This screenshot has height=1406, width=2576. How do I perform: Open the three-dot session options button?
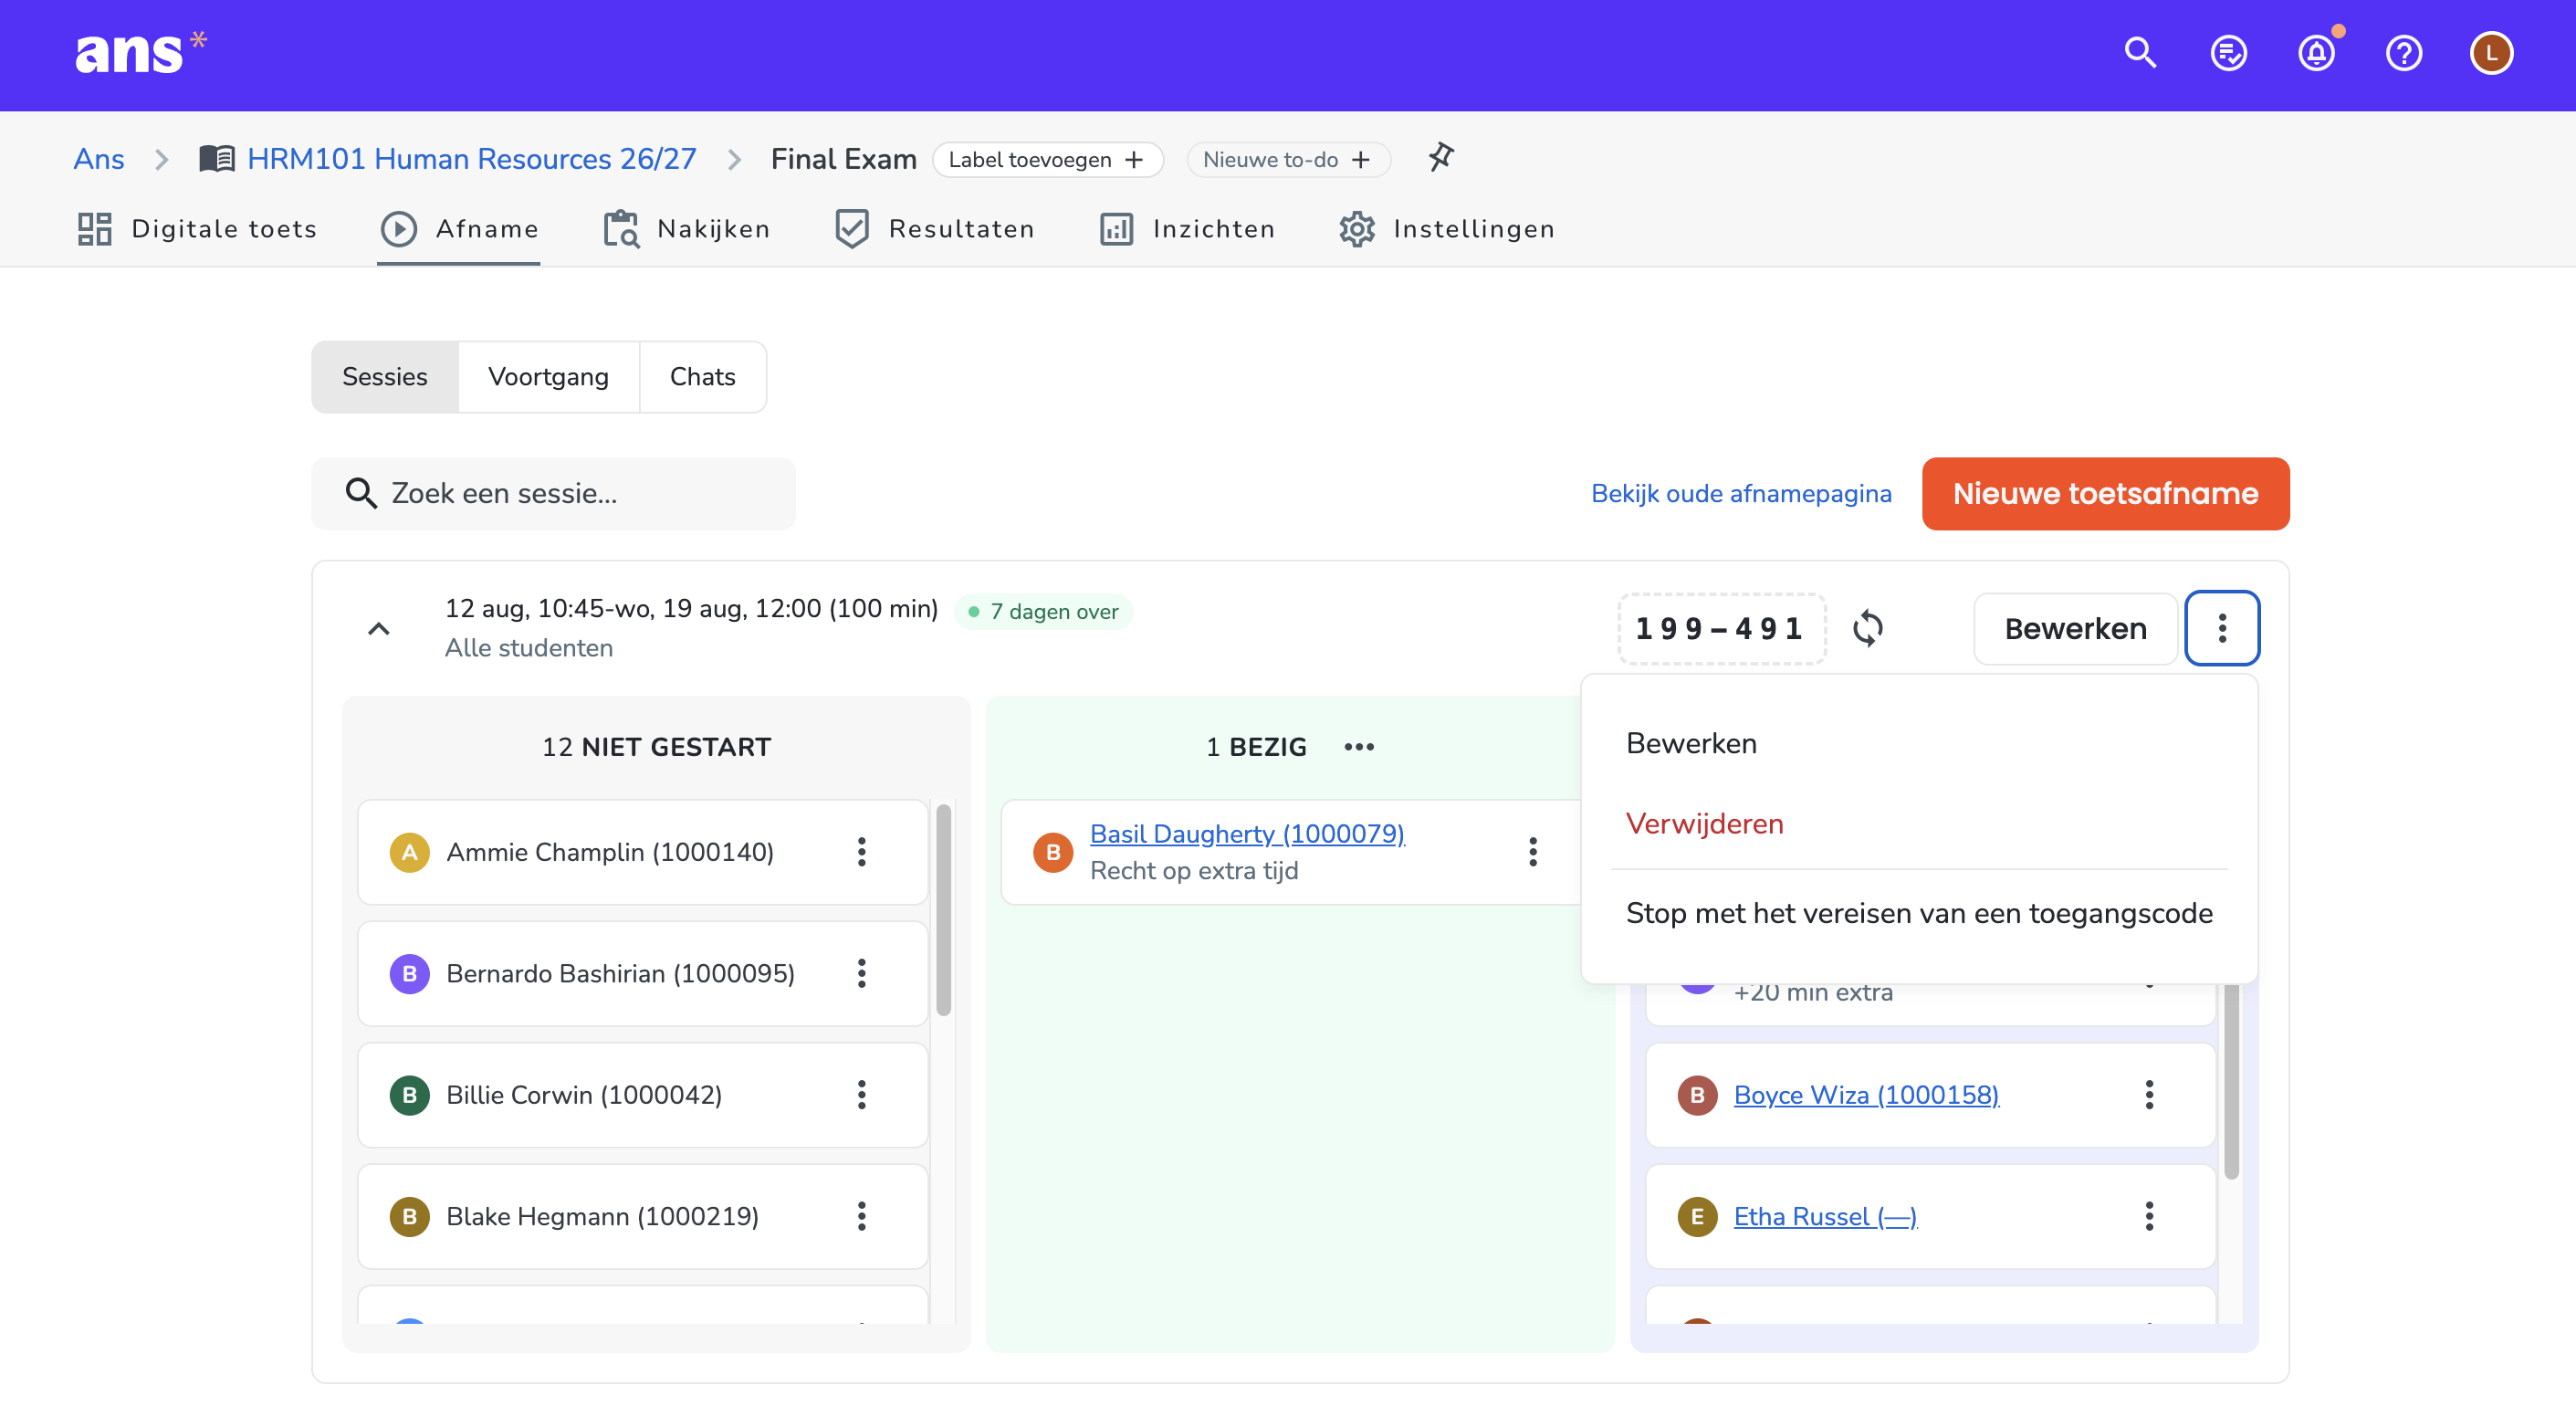pyautogui.click(x=2222, y=628)
